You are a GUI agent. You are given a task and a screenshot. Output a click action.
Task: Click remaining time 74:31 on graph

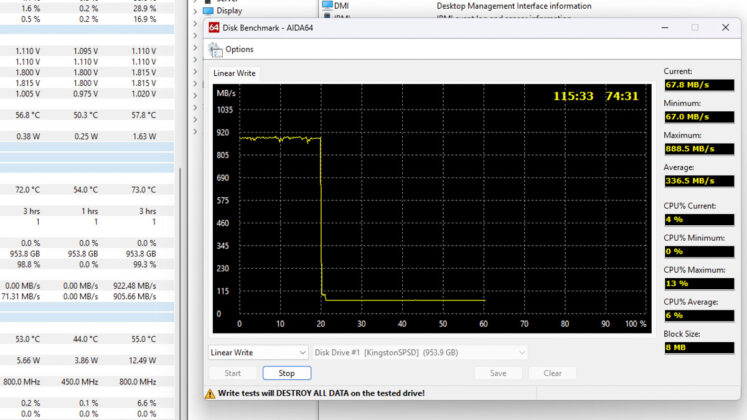click(x=622, y=96)
